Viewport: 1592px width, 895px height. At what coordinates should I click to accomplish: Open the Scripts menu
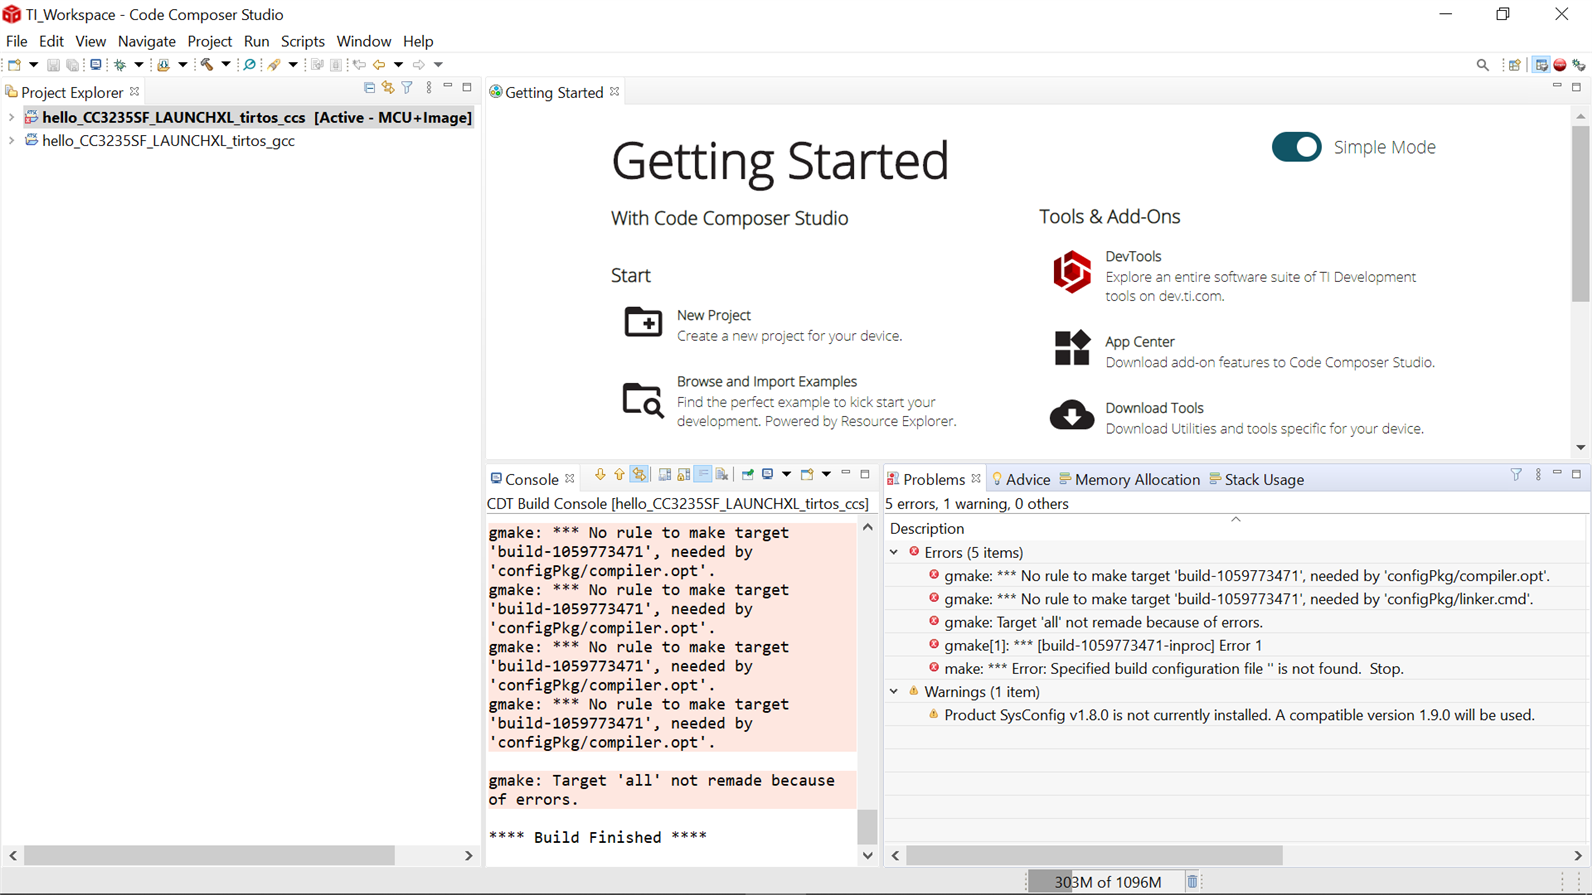[302, 41]
